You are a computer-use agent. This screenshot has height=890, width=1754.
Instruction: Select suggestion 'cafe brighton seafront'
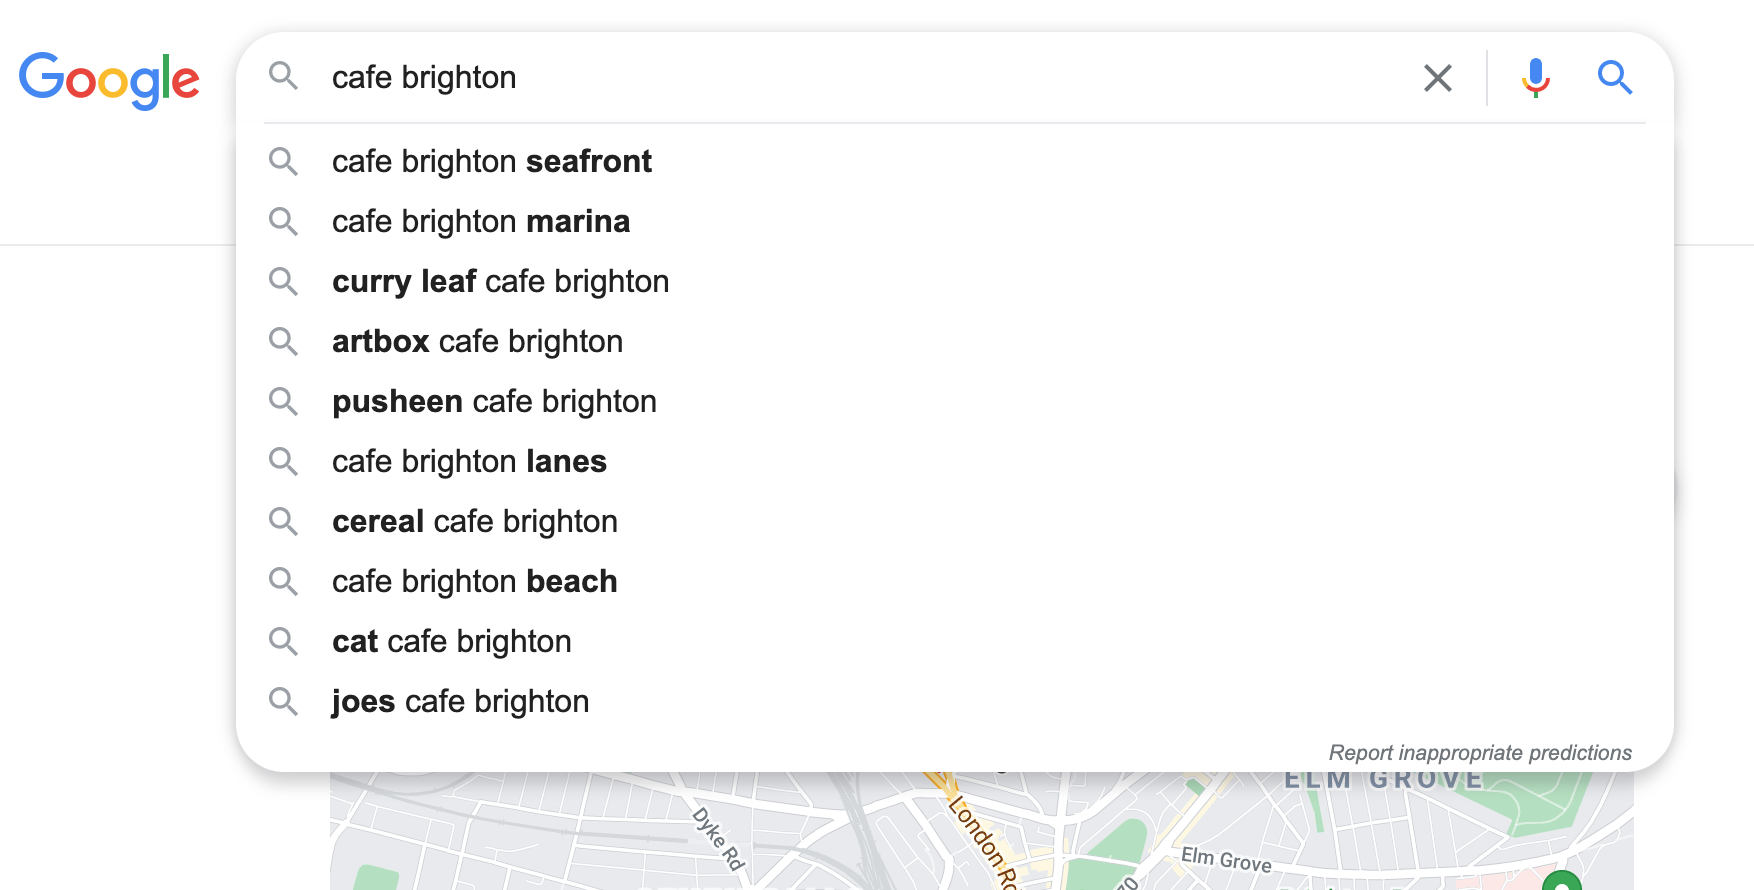click(x=491, y=162)
